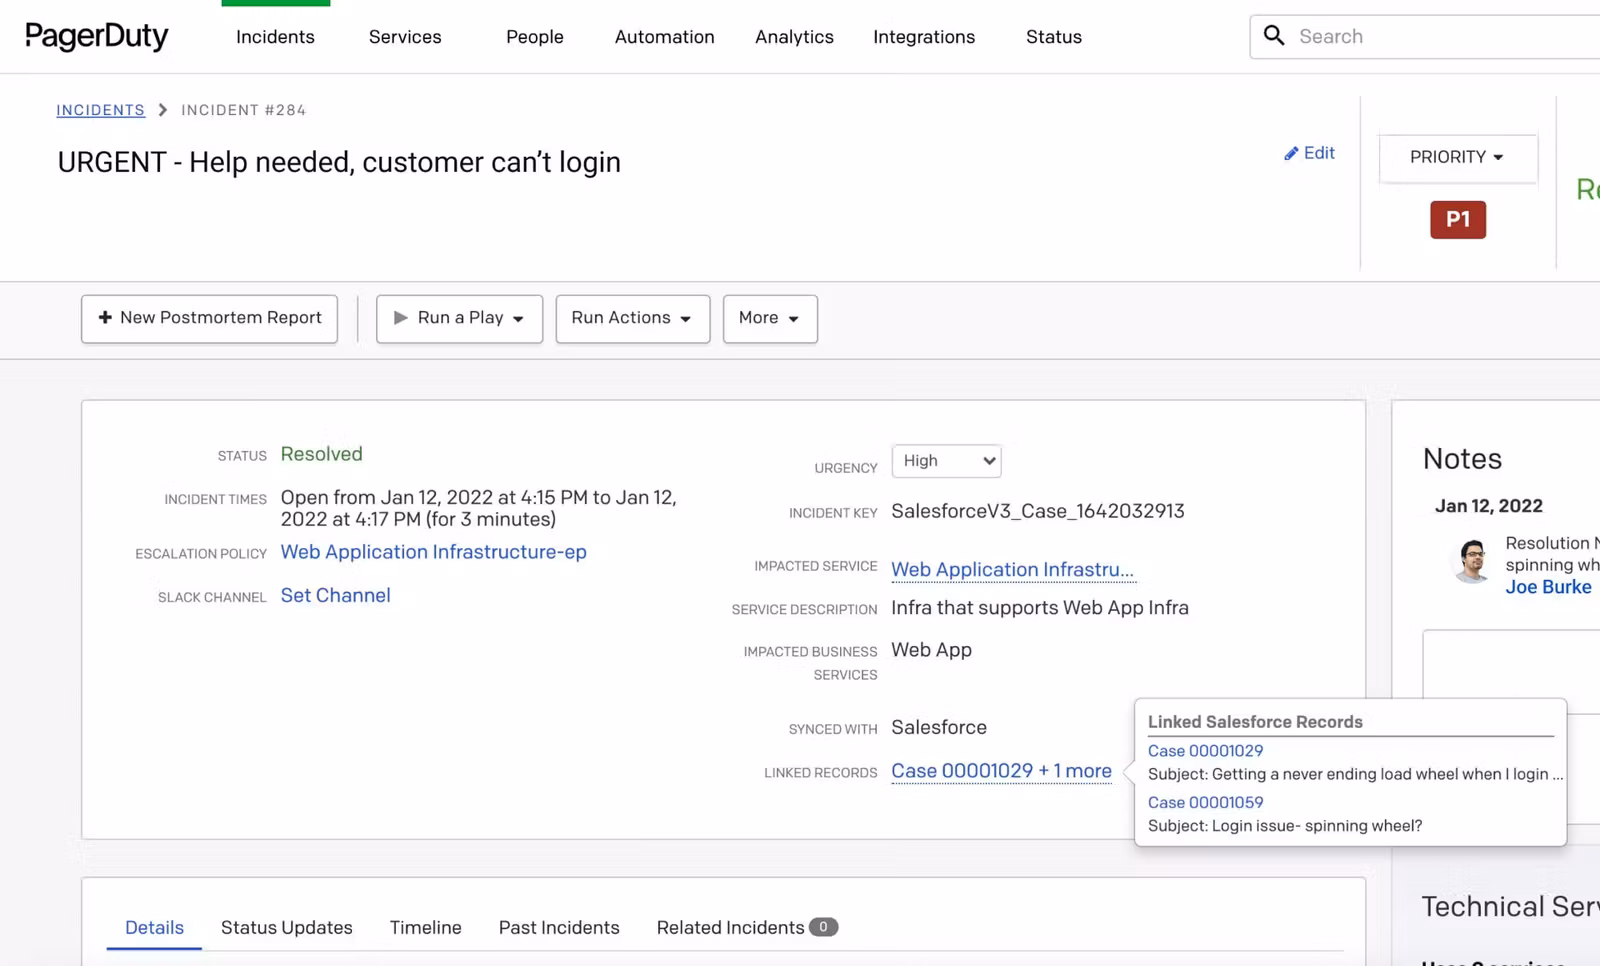
Task: Click the breadcrumb chevron after Incidents
Action: click(x=163, y=110)
